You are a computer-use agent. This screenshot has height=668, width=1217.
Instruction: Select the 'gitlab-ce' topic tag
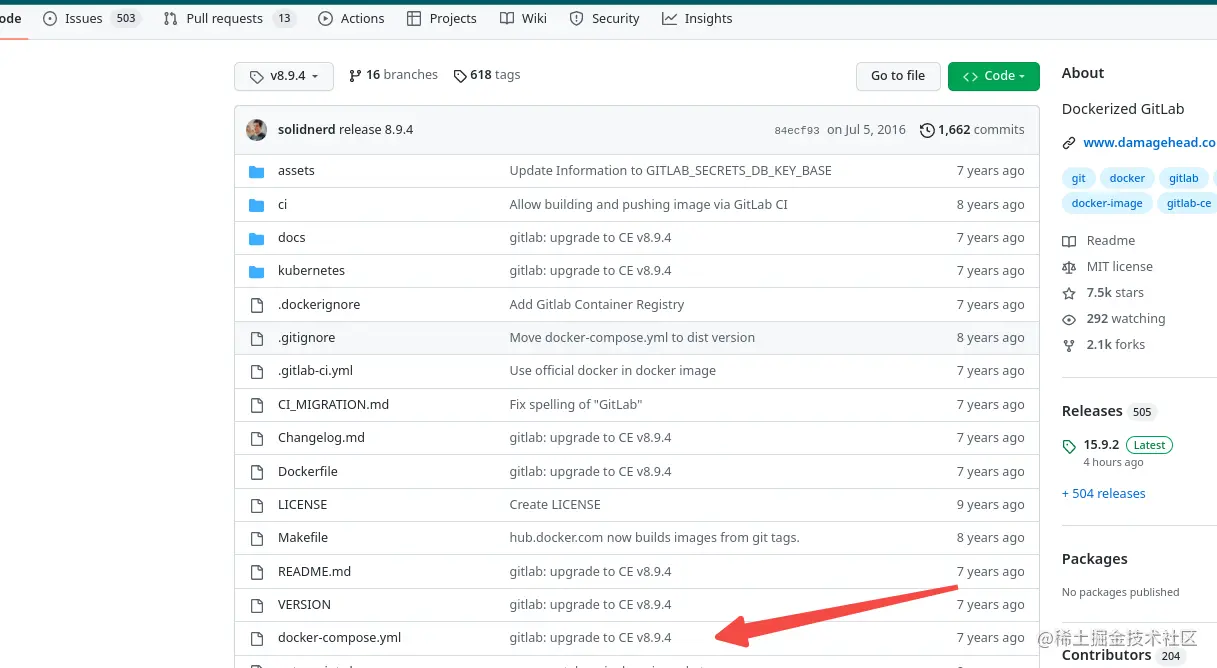[x=1188, y=203]
